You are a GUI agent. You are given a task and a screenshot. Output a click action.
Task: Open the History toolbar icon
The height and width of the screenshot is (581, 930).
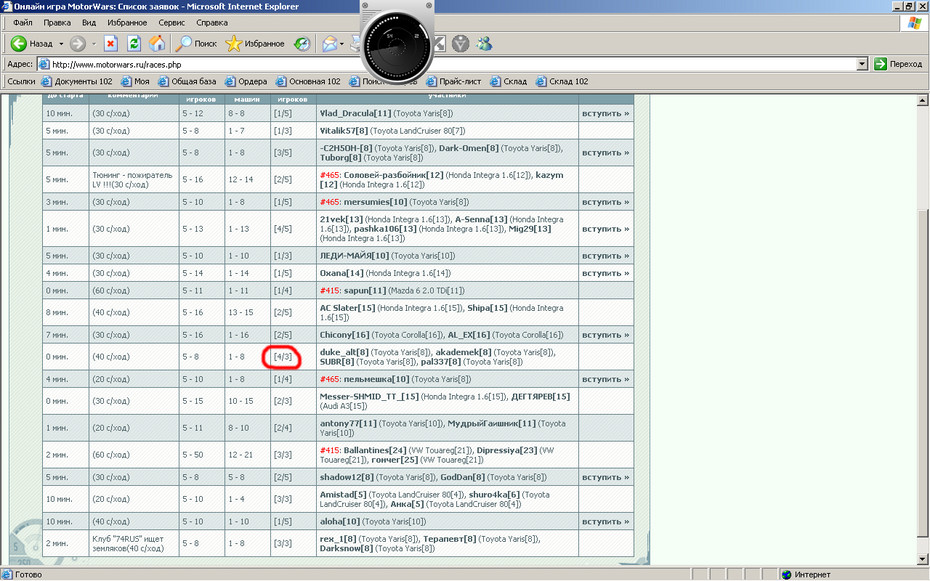[302, 43]
